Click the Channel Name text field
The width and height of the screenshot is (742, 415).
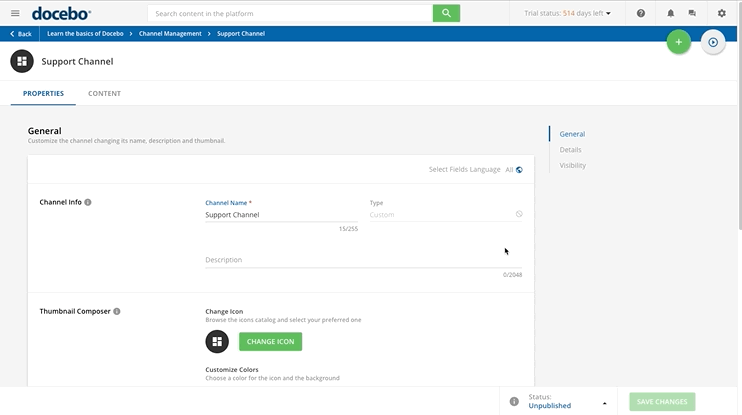point(280,215)
